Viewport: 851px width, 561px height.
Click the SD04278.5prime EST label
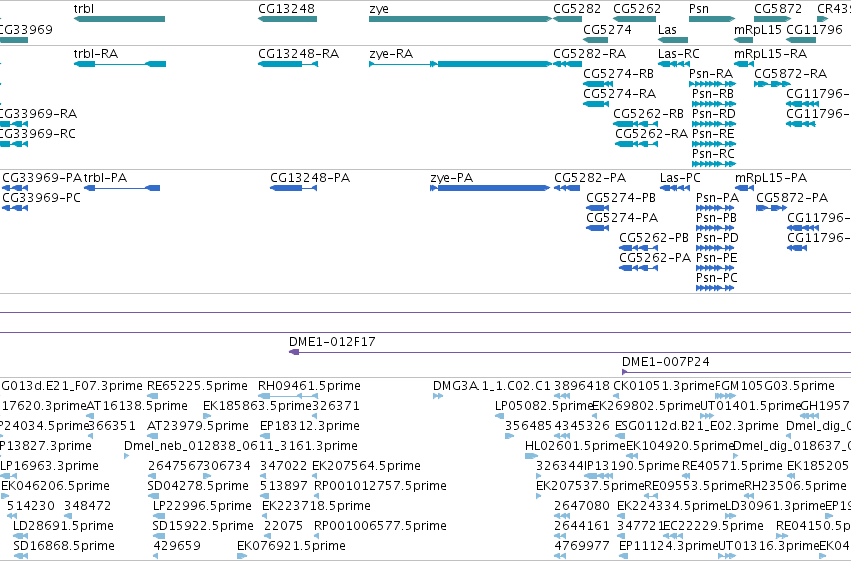pyautogui.click(x=199, y=486)
